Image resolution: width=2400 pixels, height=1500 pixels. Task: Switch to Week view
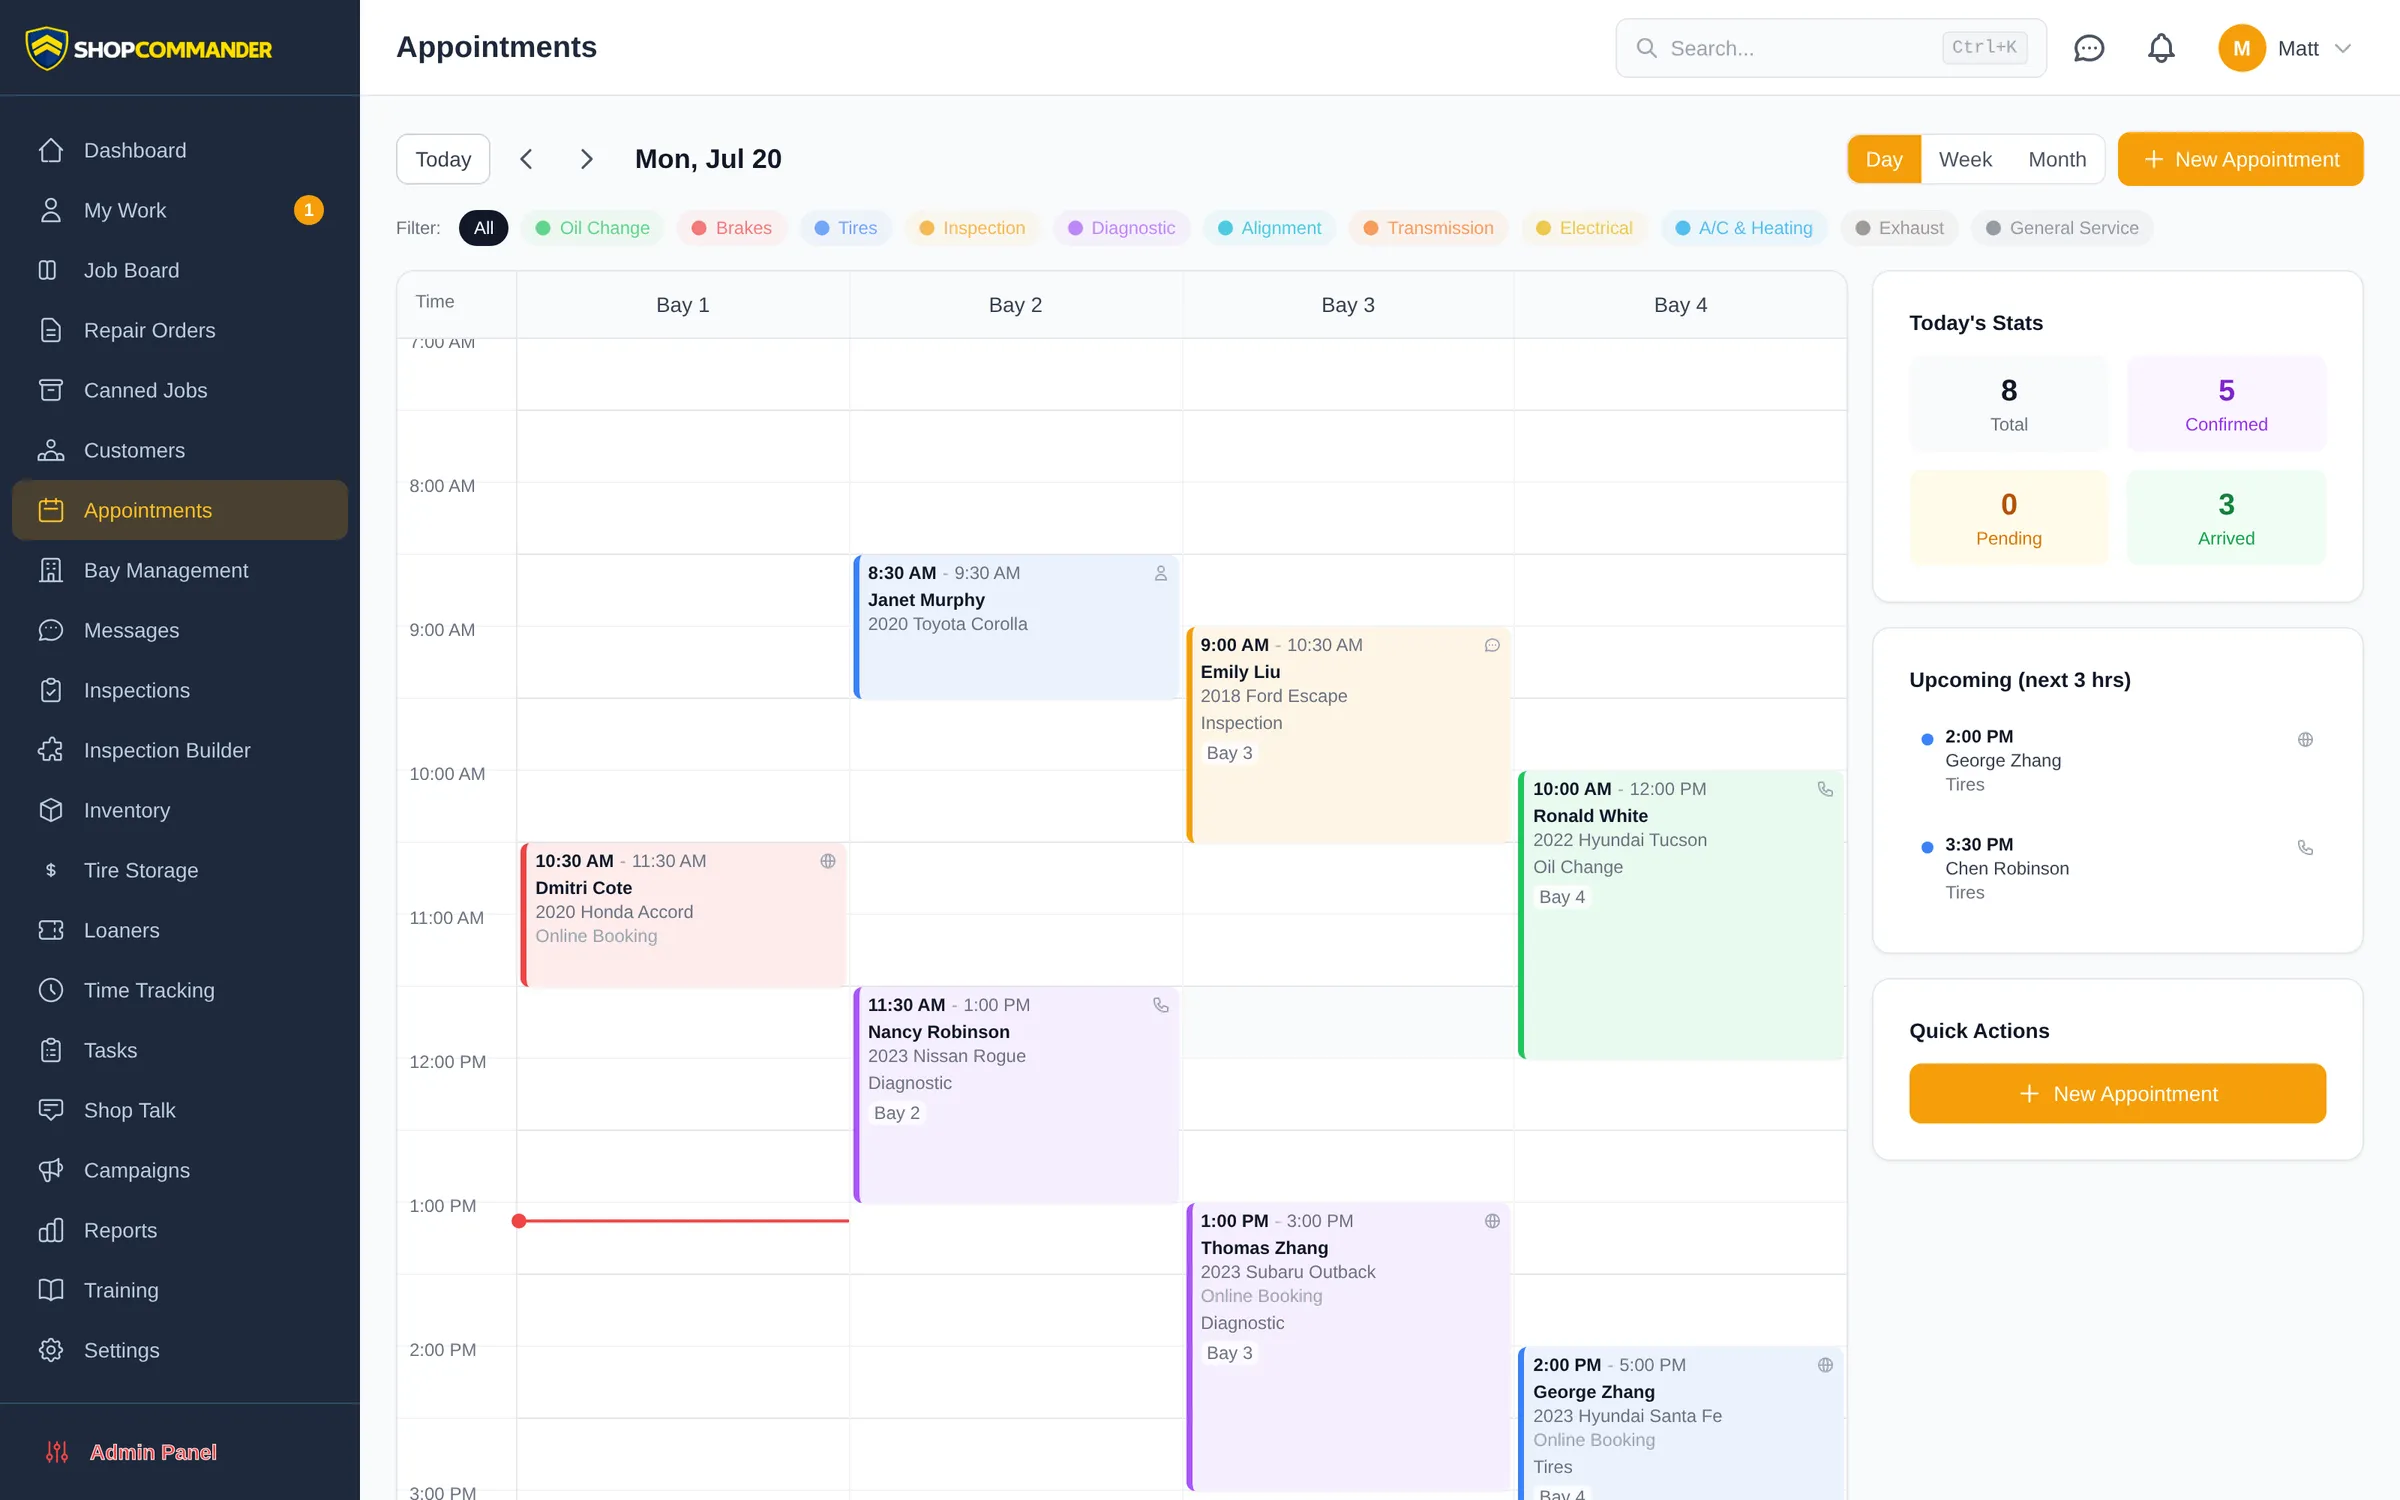1965,159
